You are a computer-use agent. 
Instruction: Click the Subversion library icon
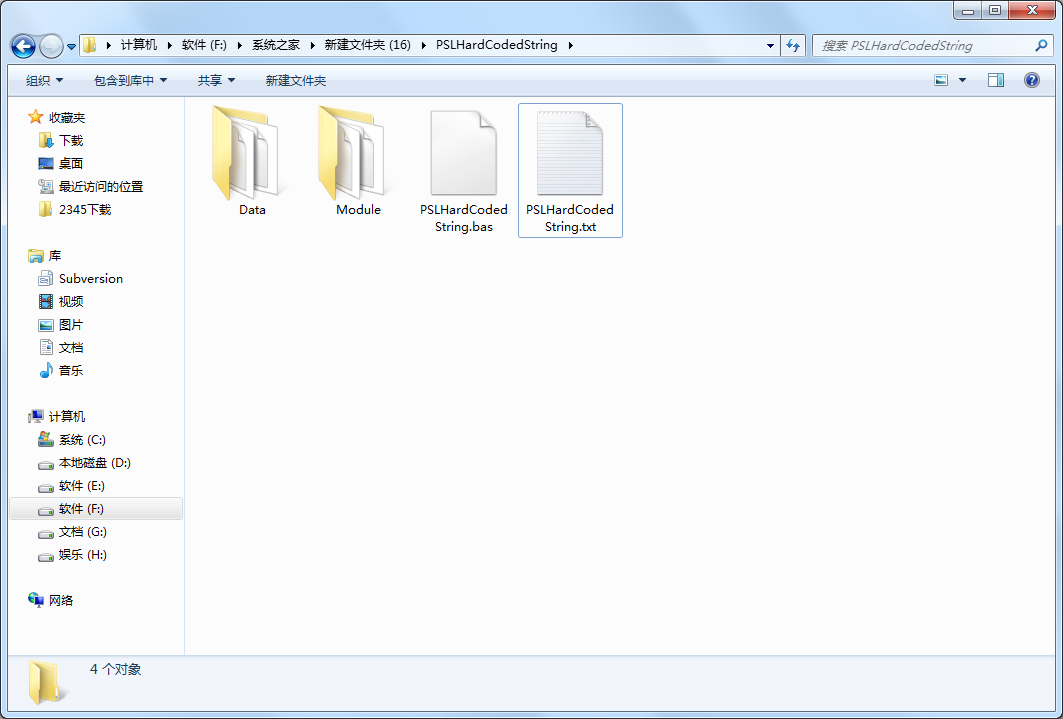(x=46, y=279)
